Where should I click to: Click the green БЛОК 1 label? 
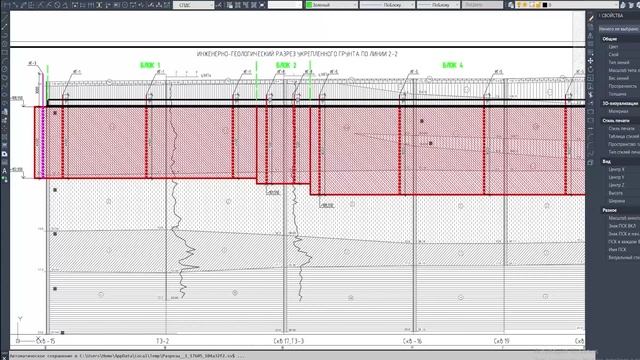(x=150, y=65)
